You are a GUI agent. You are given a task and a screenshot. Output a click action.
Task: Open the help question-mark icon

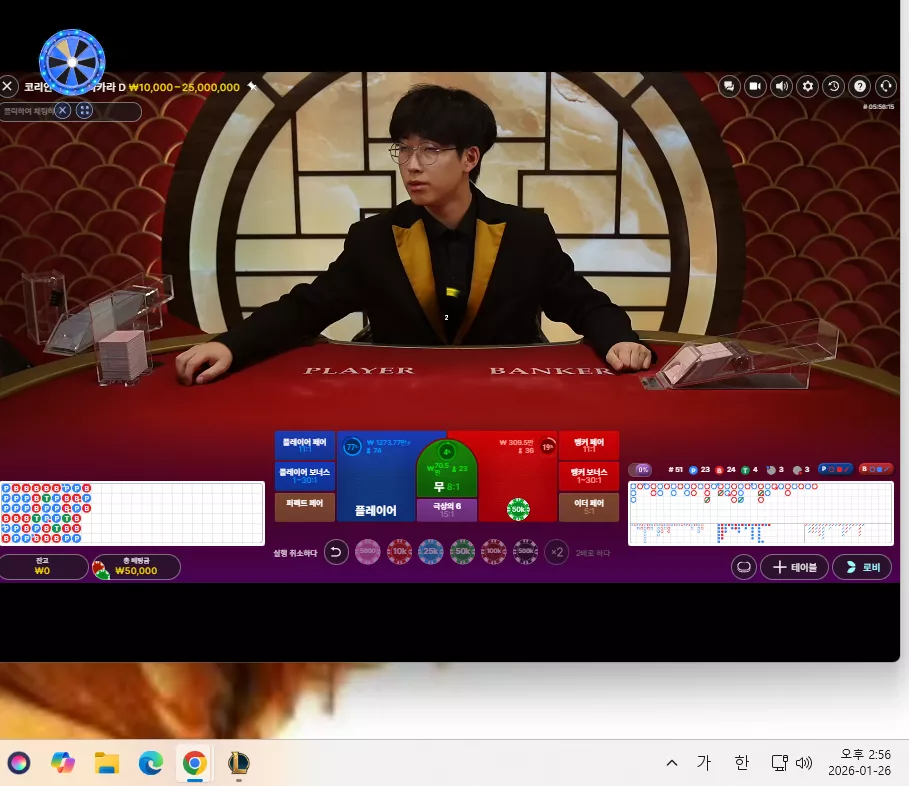(x=860, y=86)
